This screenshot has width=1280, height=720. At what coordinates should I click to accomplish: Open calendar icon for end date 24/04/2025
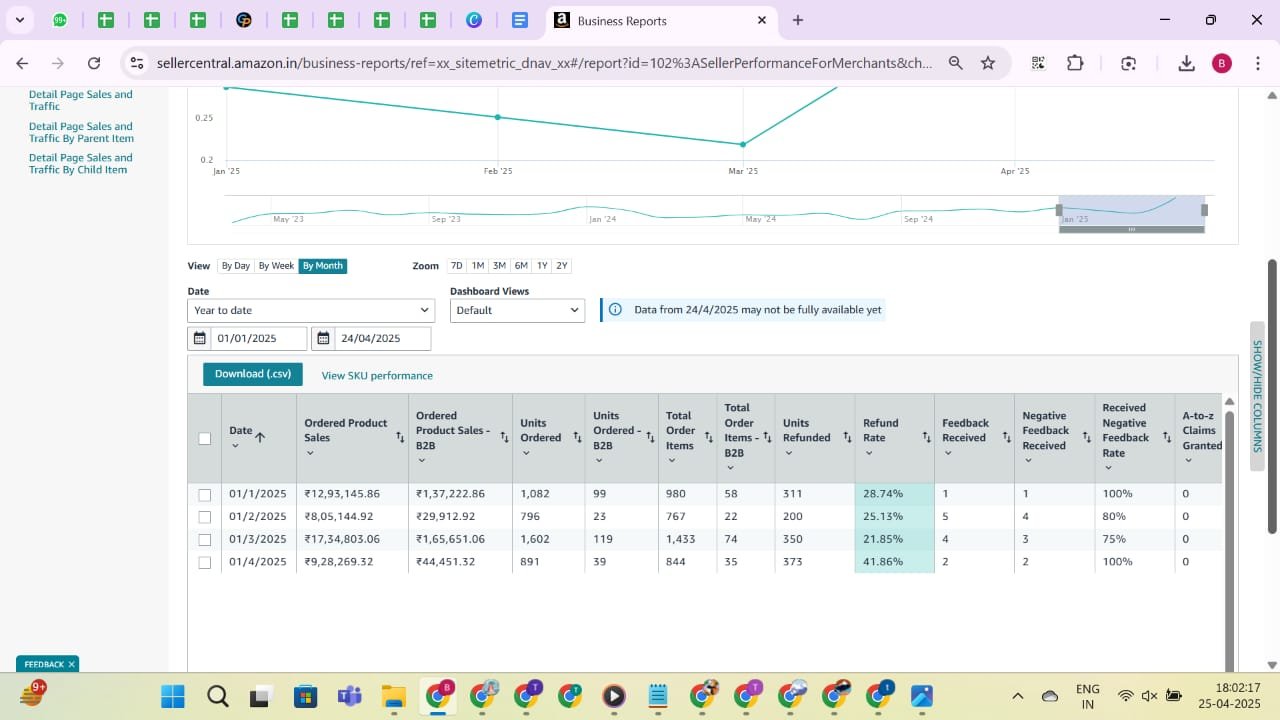[x=323, y=339]
